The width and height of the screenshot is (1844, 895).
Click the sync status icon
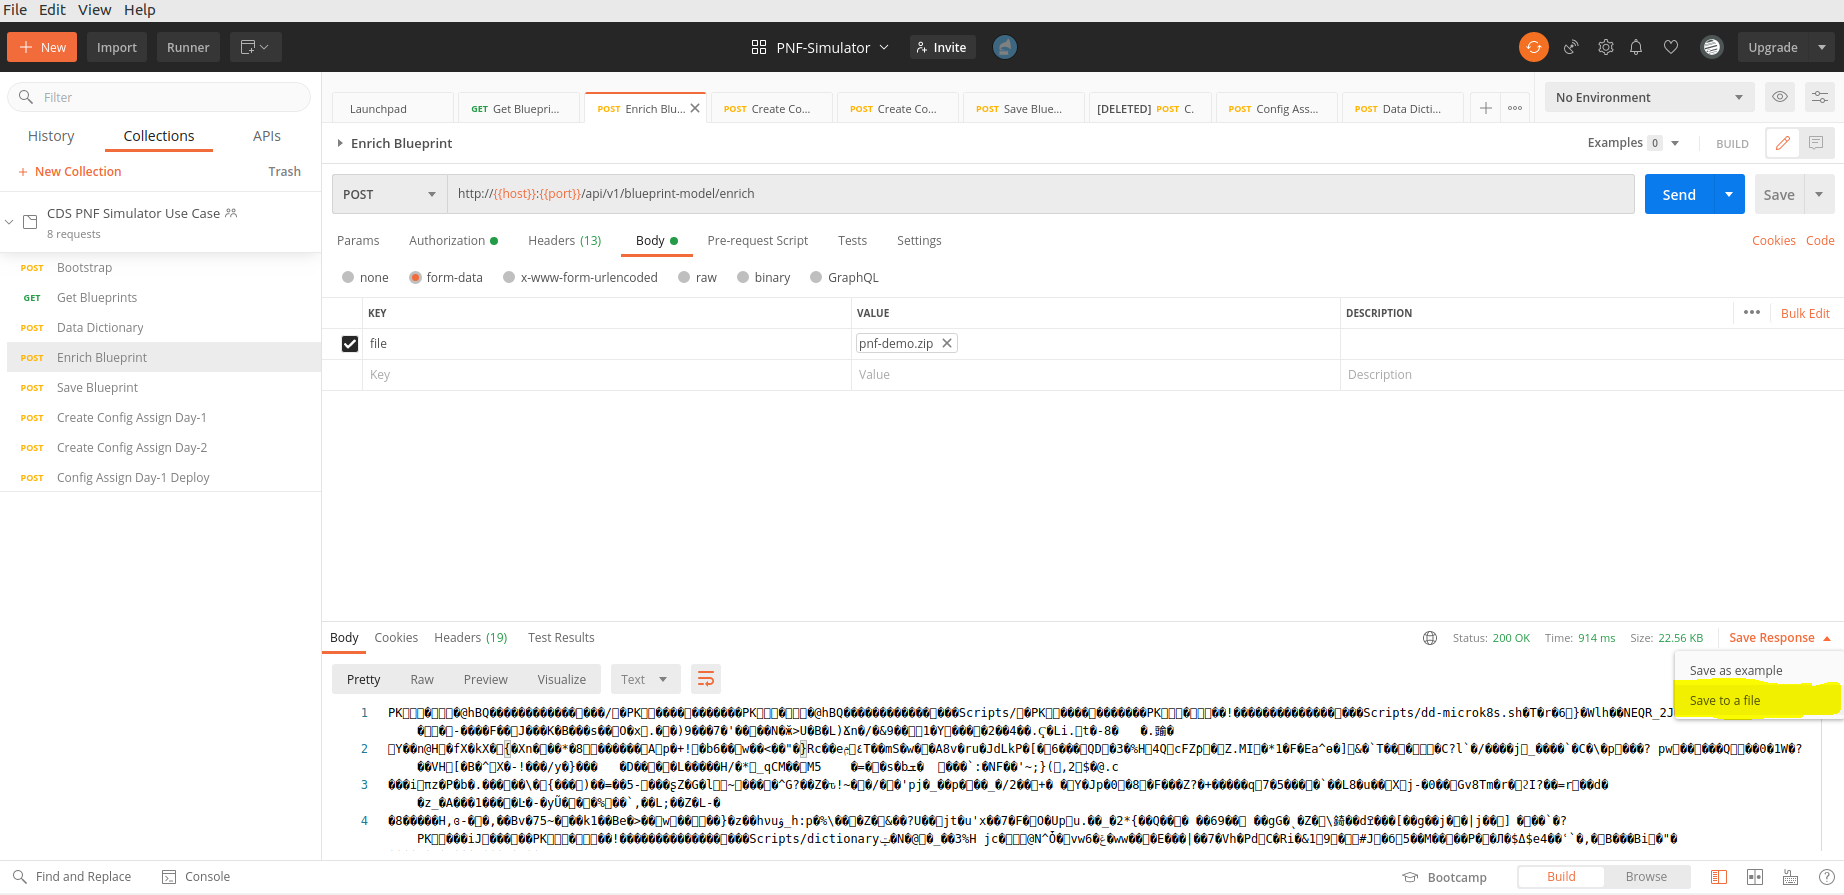[x=1533, y=47]
